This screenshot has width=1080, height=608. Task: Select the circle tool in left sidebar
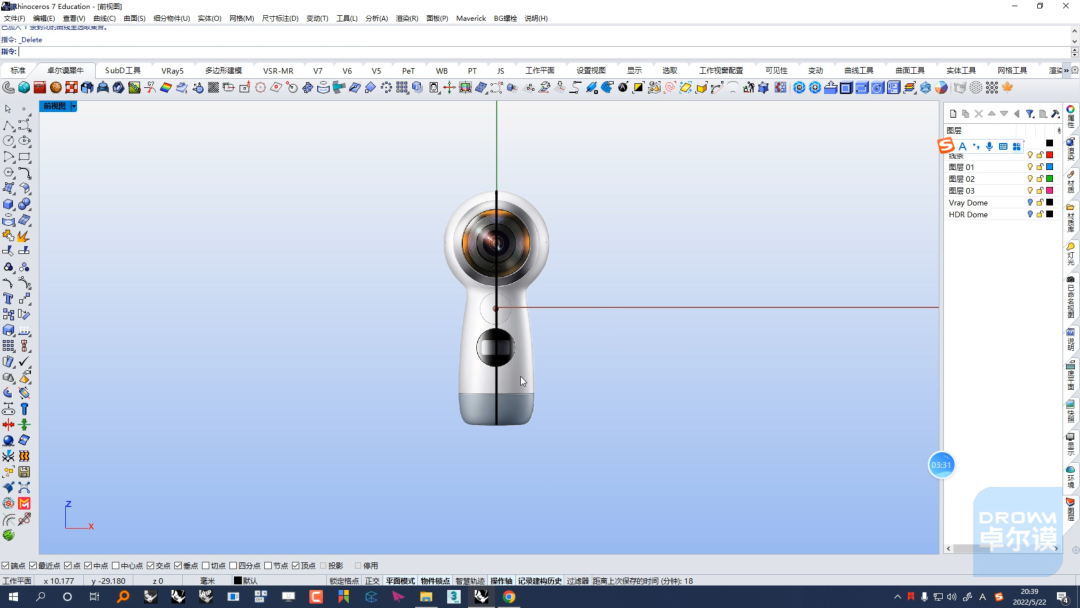[8, 140]
